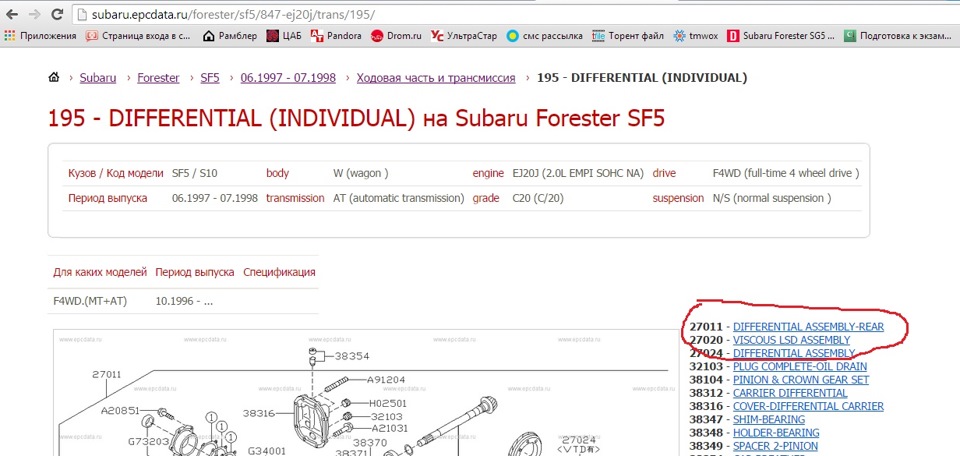
Task: Click A91204 callout in diagram
Action: pyautogui.click(x=386, y=379)
